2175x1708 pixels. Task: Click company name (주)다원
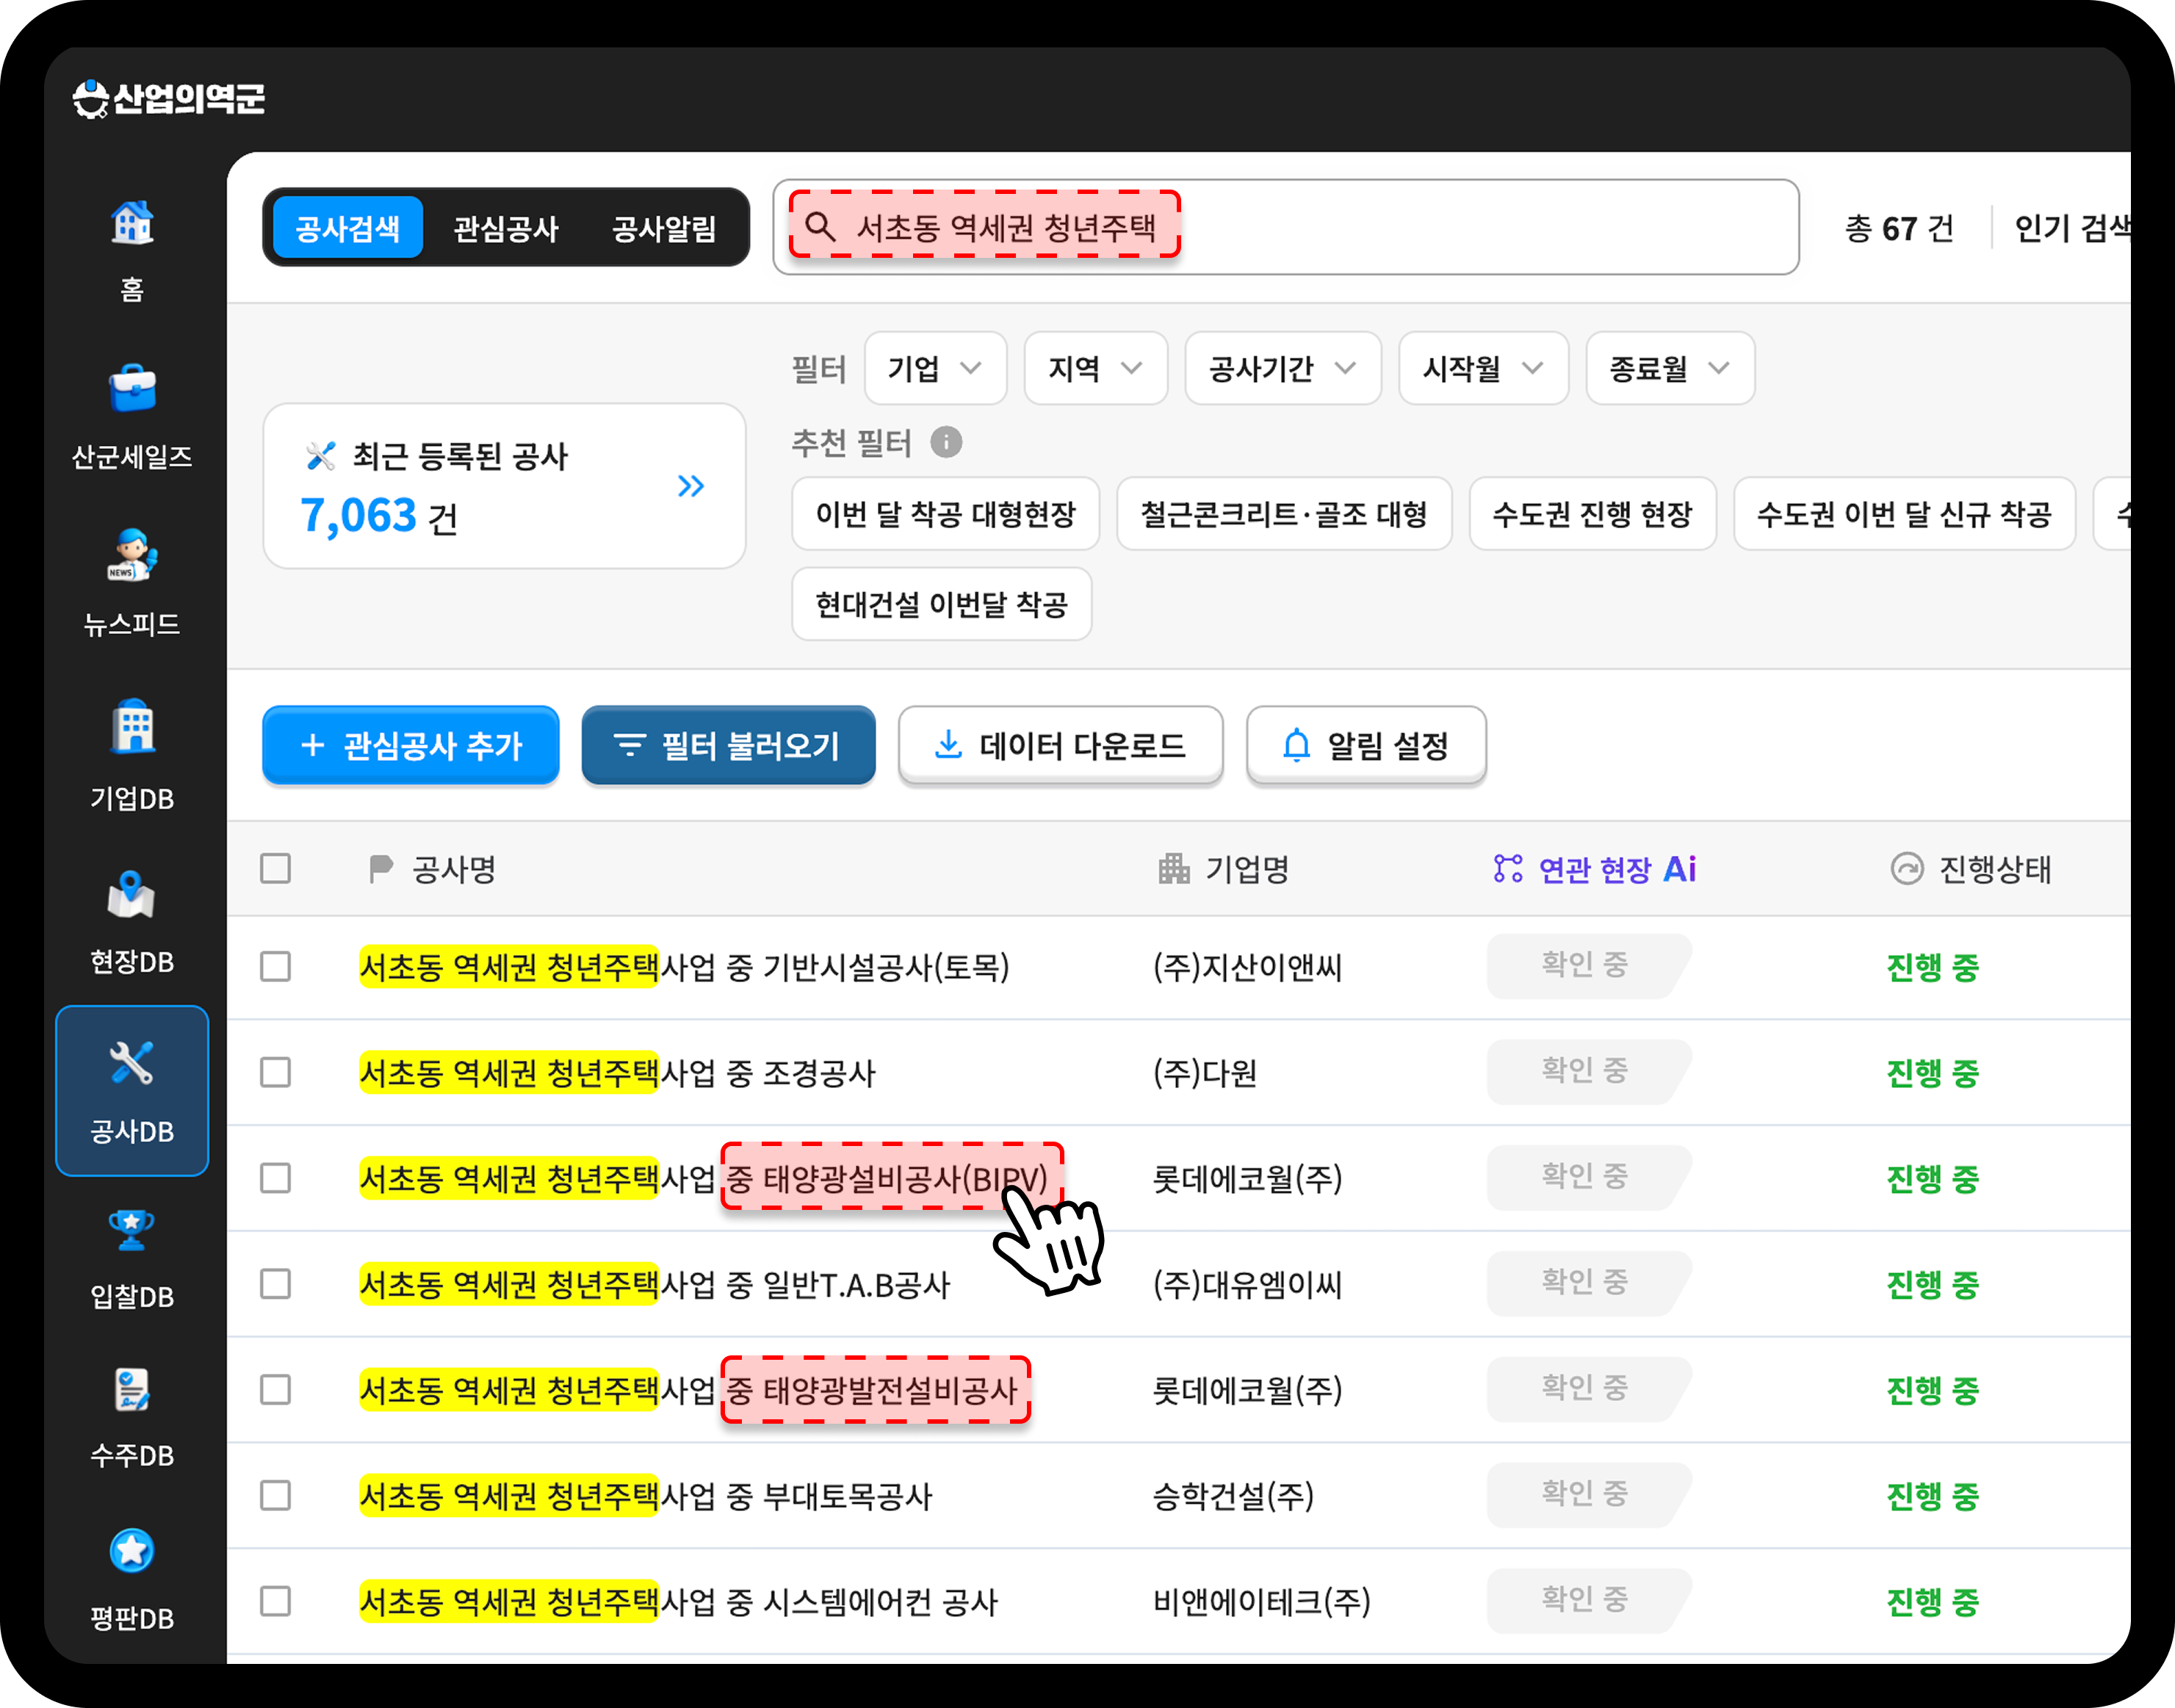point(1204,1072)
